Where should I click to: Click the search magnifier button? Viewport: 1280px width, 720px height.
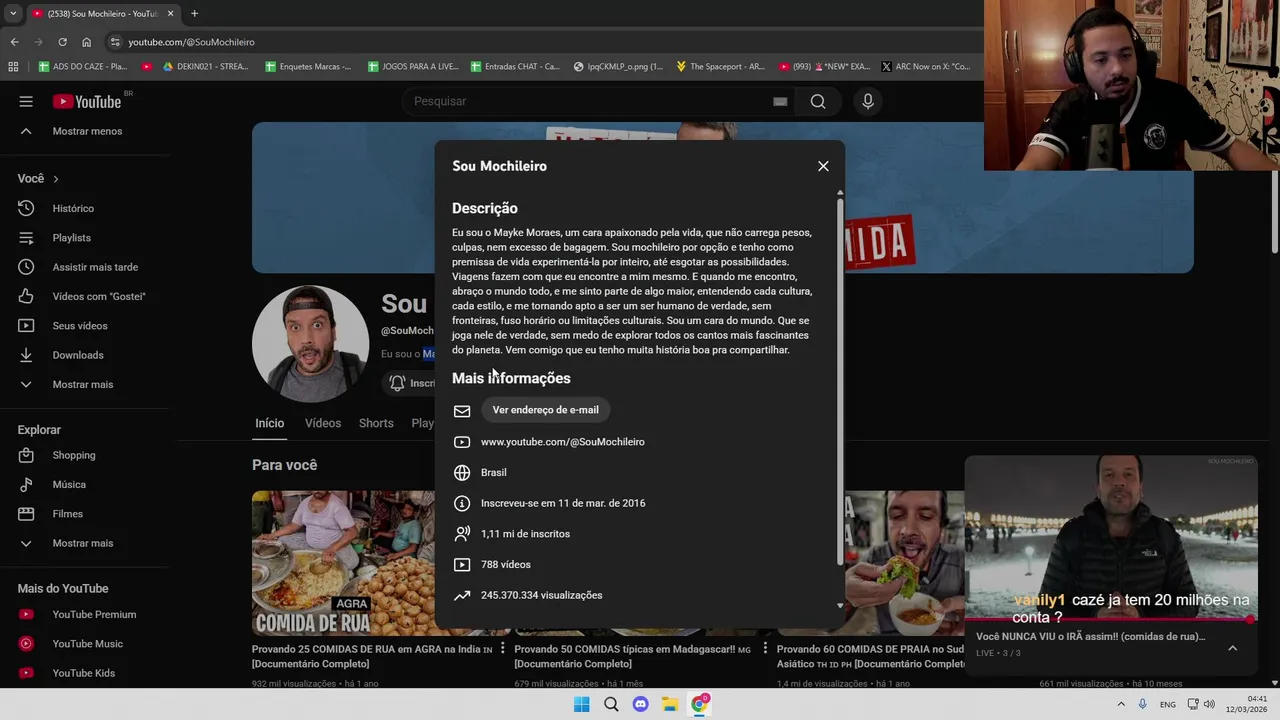pyautogui.click(x=818, y=101)
